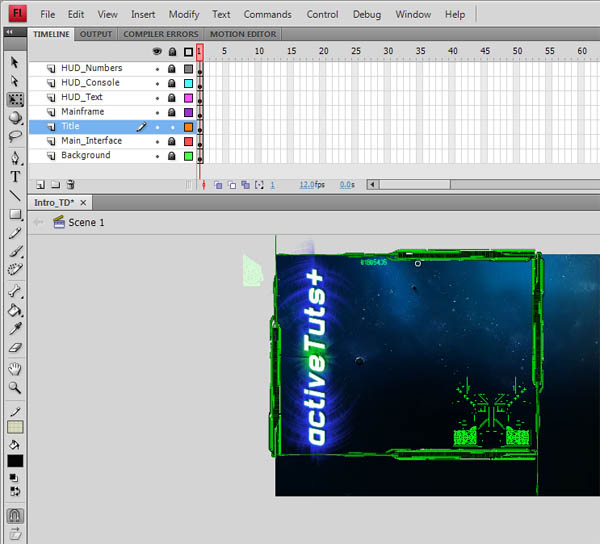
Task: Select the Eyedropper tool
Action: click(x=15, y=329)
